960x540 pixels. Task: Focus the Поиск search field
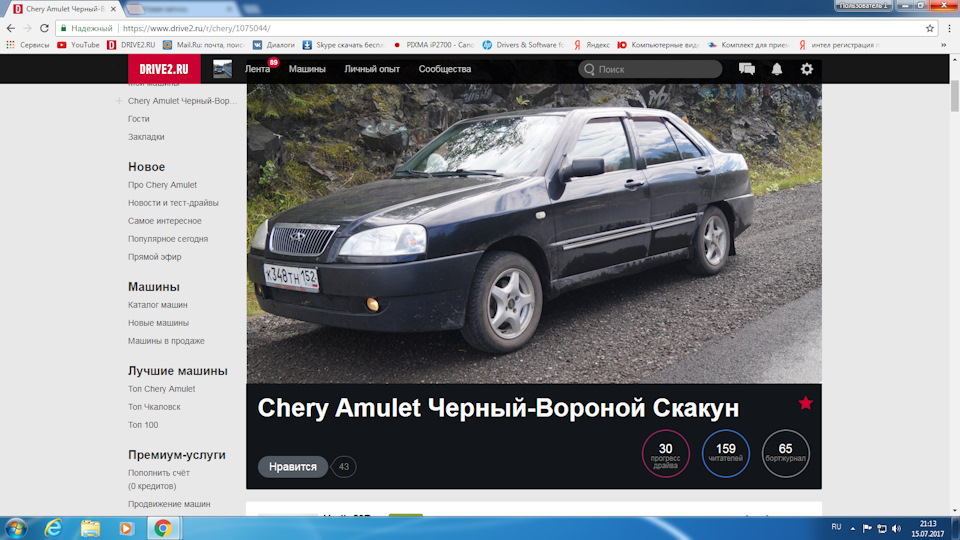coord(650,69)
